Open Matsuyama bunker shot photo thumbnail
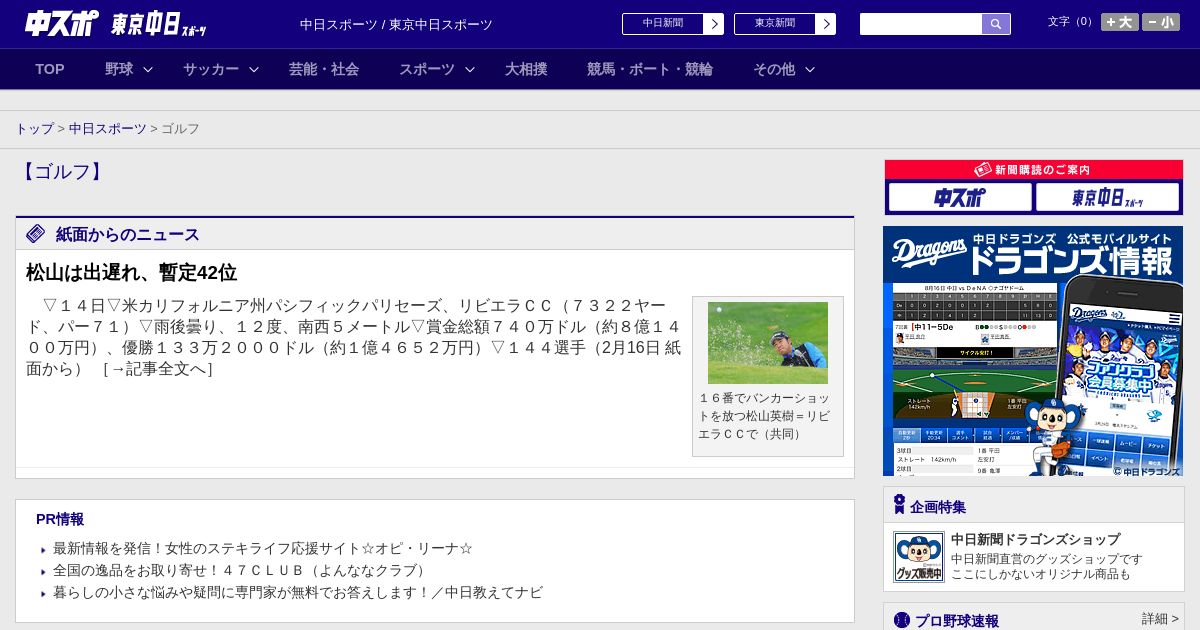Viewport: 1200px width, 630px height. pyautogui.click(x=768, y=343)
